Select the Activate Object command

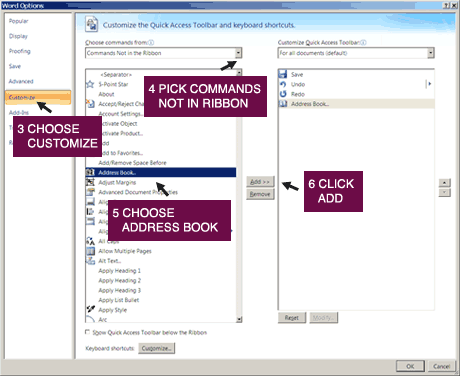119,123
